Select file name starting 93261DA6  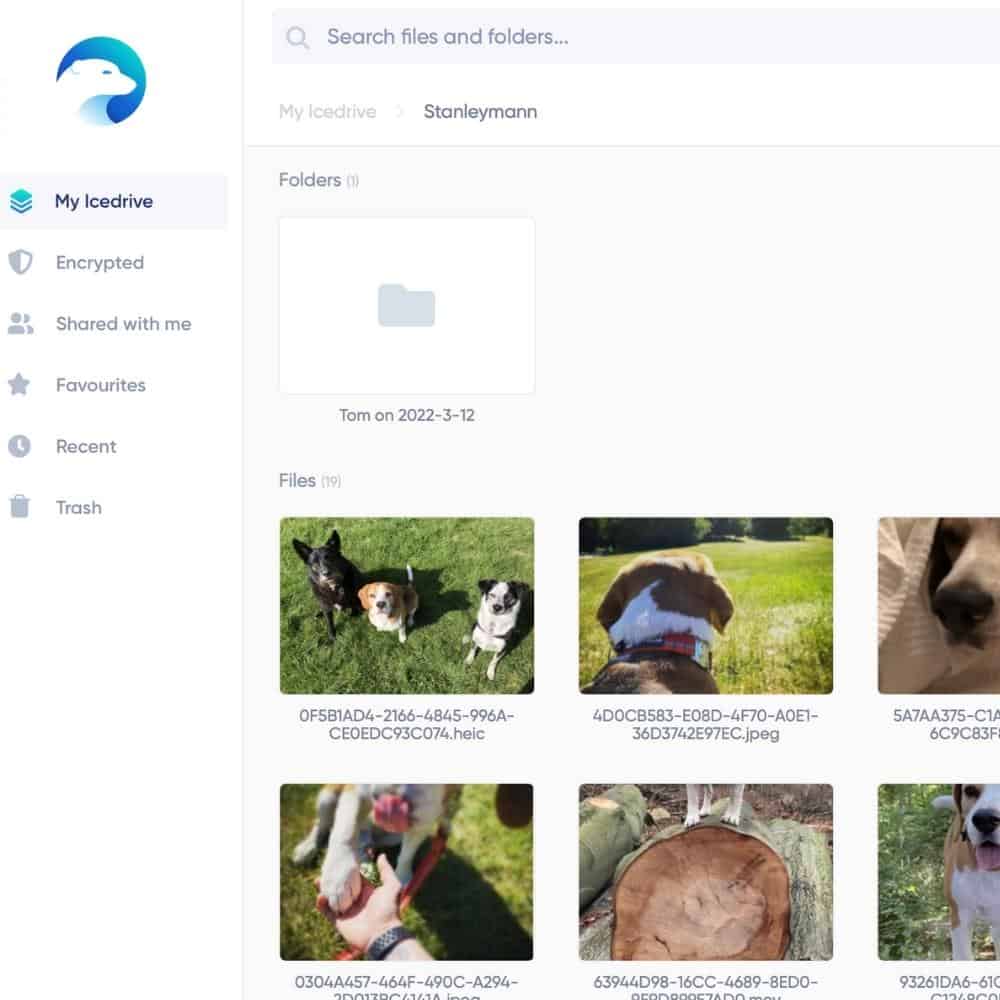[x=950, y=987]
